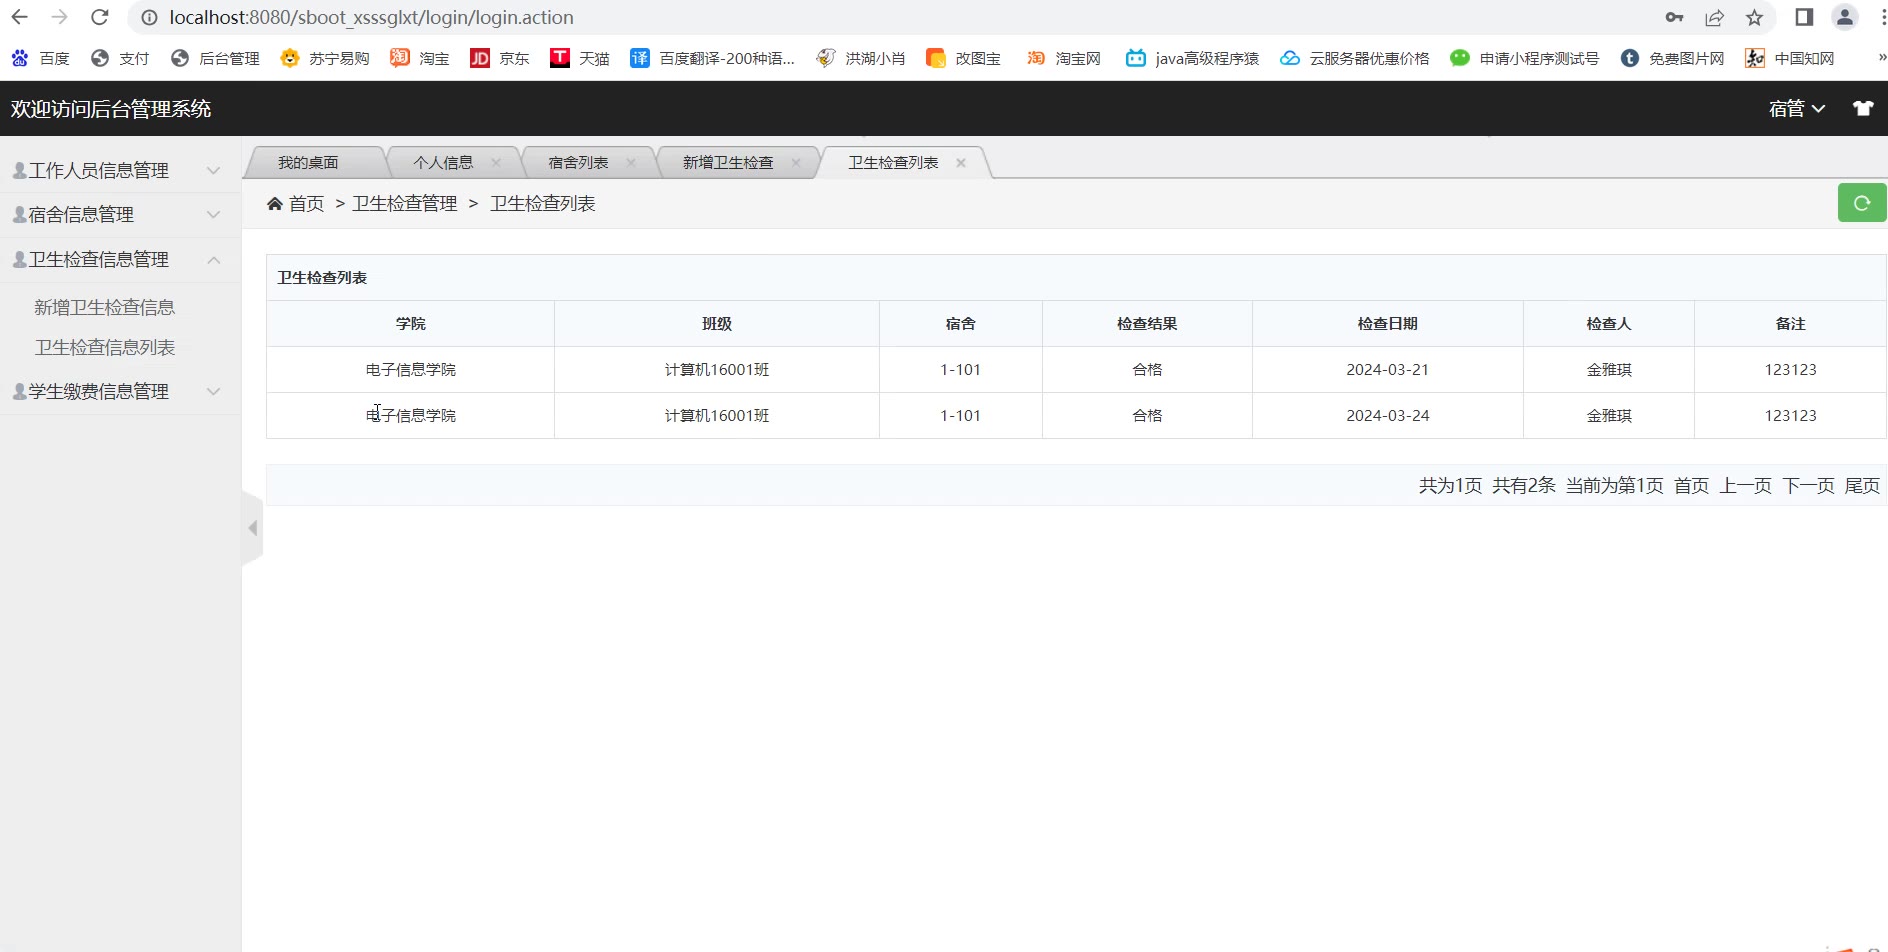Open the 洪湖小肖 bookmark
The height and width of the screenshot is (952, 1888).
[x=860, y=58]
